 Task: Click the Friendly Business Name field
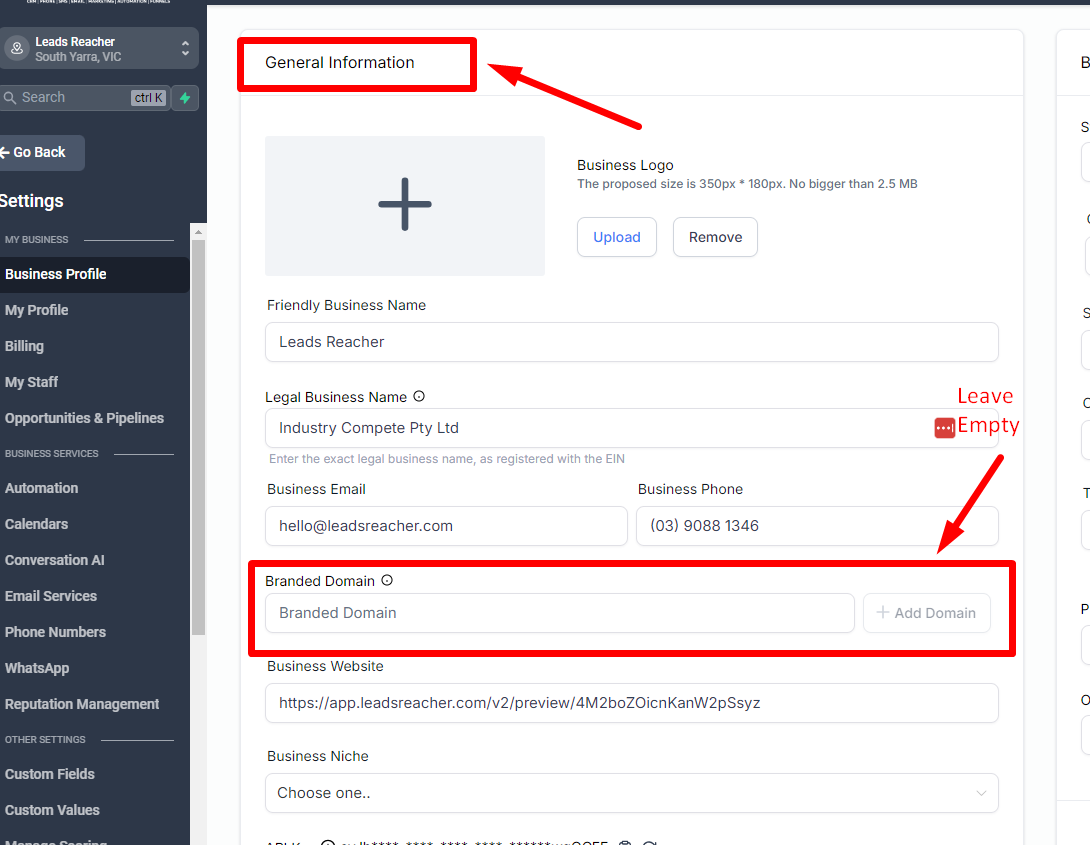[x=631, y=342]
